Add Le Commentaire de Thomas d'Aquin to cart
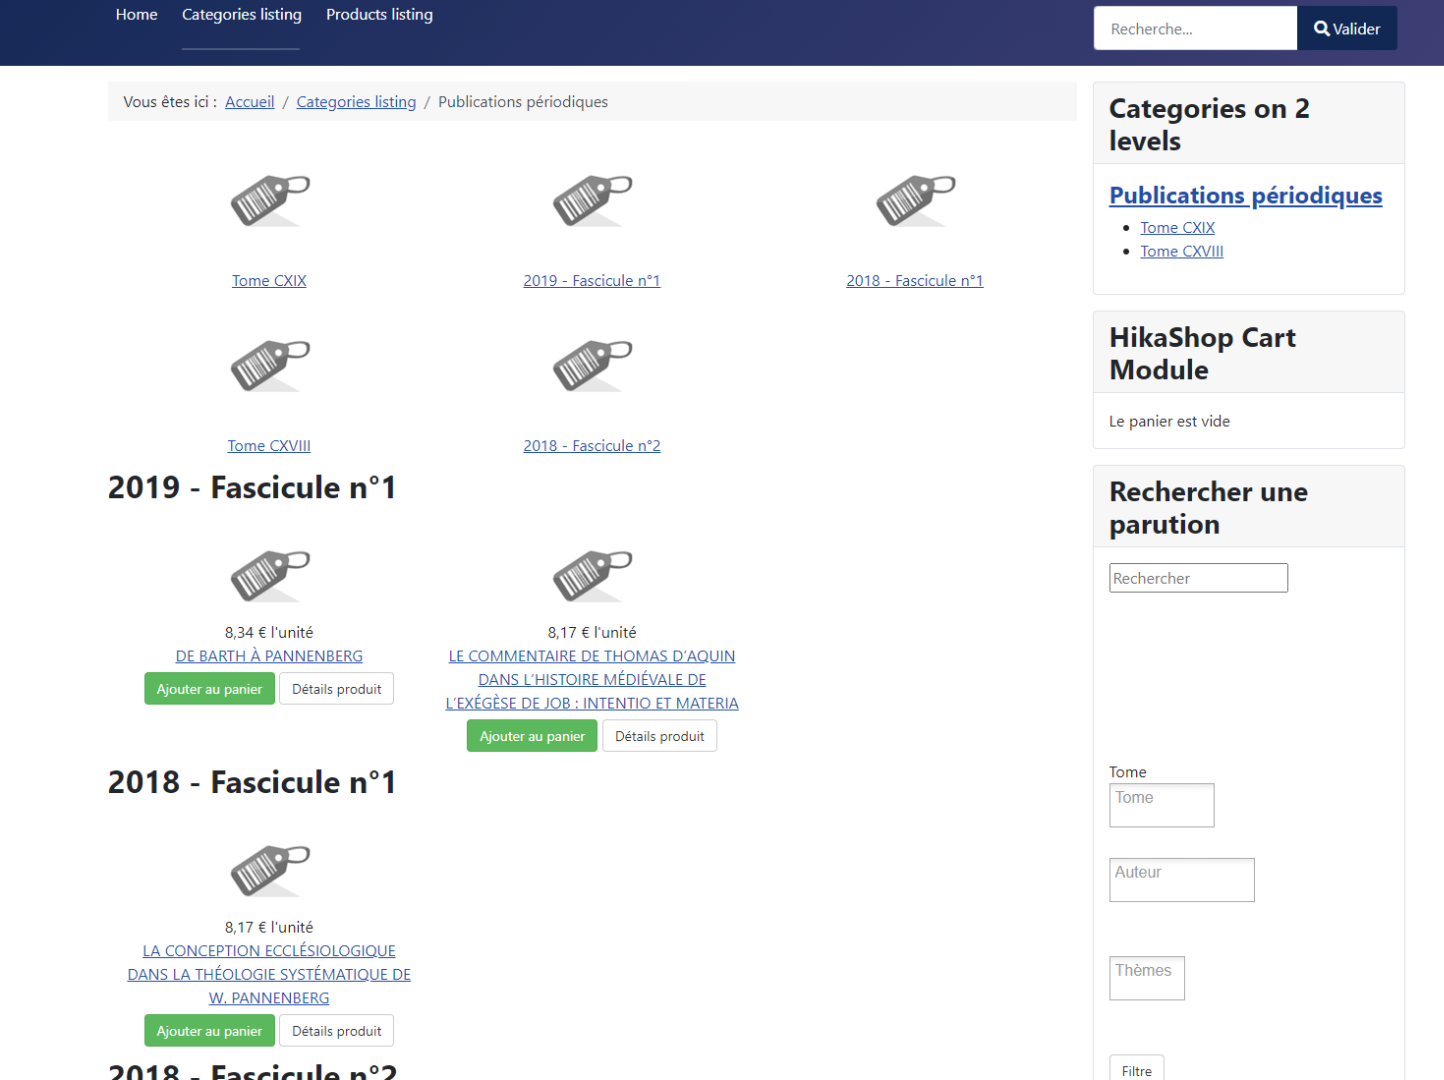The height and width of the screenshot is (1080, 1444). (x=532, y=736)
